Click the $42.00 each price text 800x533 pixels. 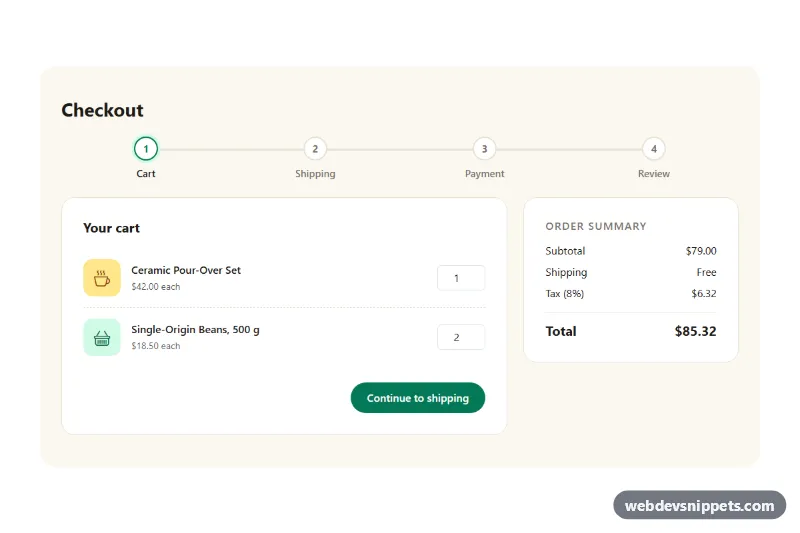click(156, 287)
